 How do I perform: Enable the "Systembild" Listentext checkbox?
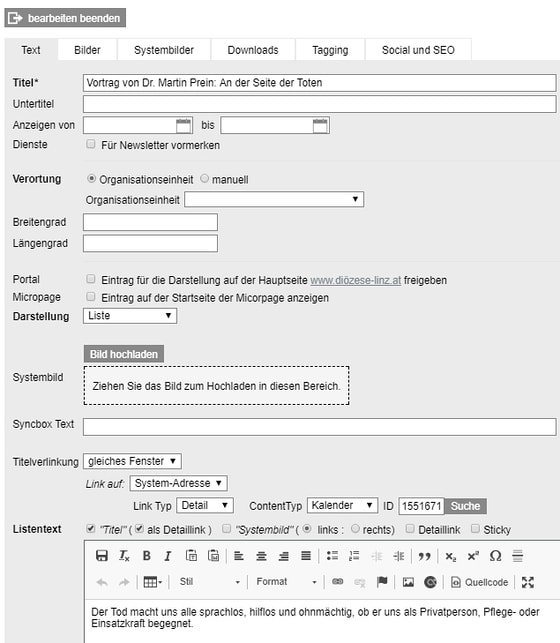point(226,528)
